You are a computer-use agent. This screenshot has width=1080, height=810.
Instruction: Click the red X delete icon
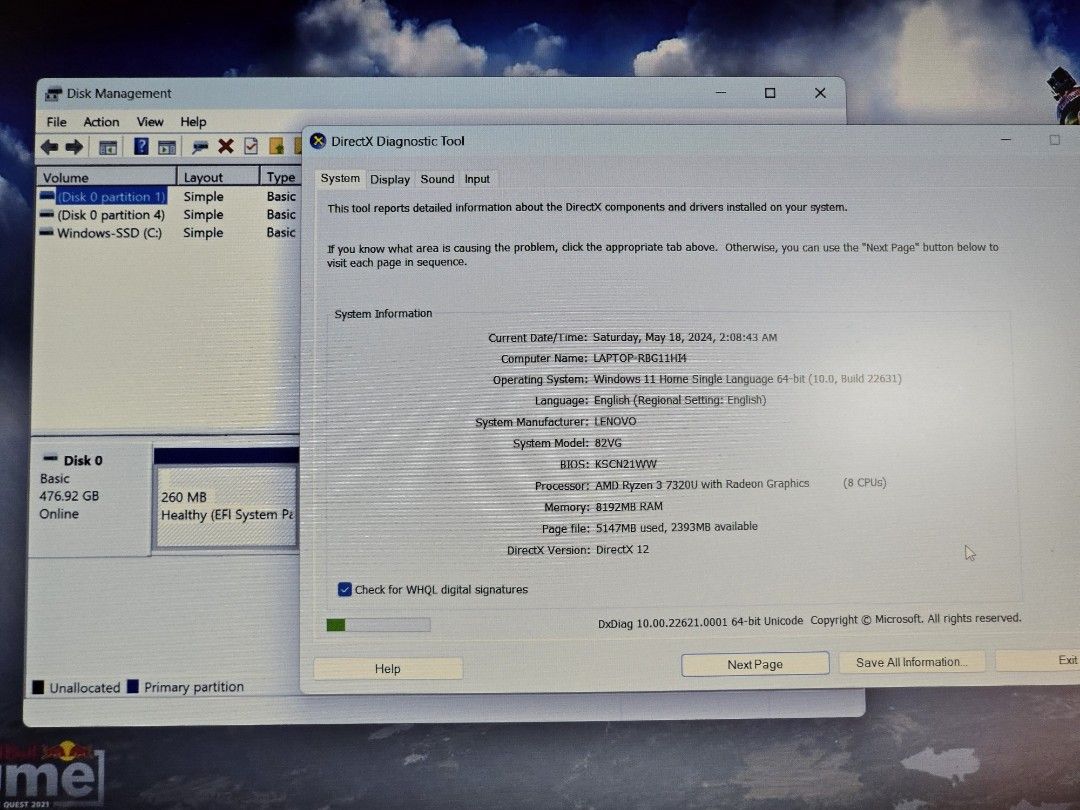226,147
